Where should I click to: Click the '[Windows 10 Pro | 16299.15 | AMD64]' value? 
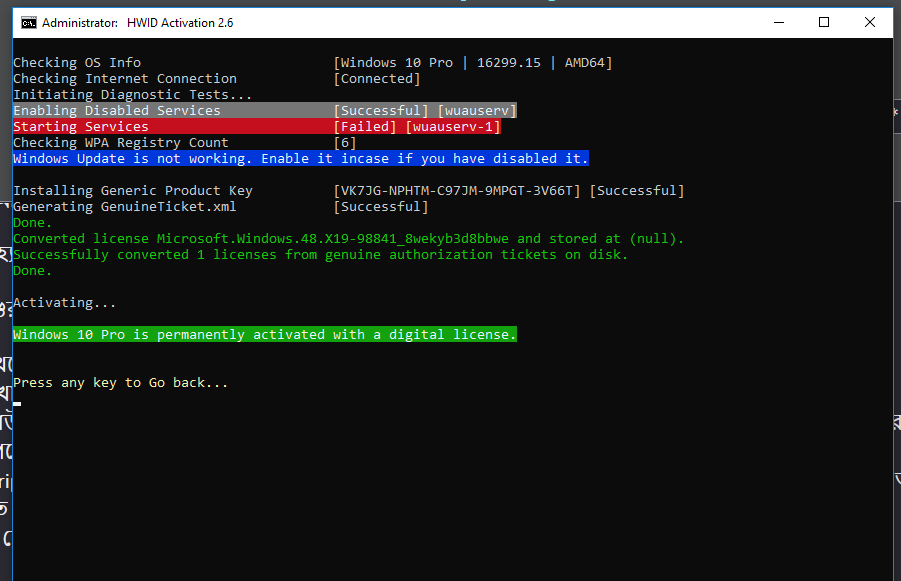click(x=473, y=63)
